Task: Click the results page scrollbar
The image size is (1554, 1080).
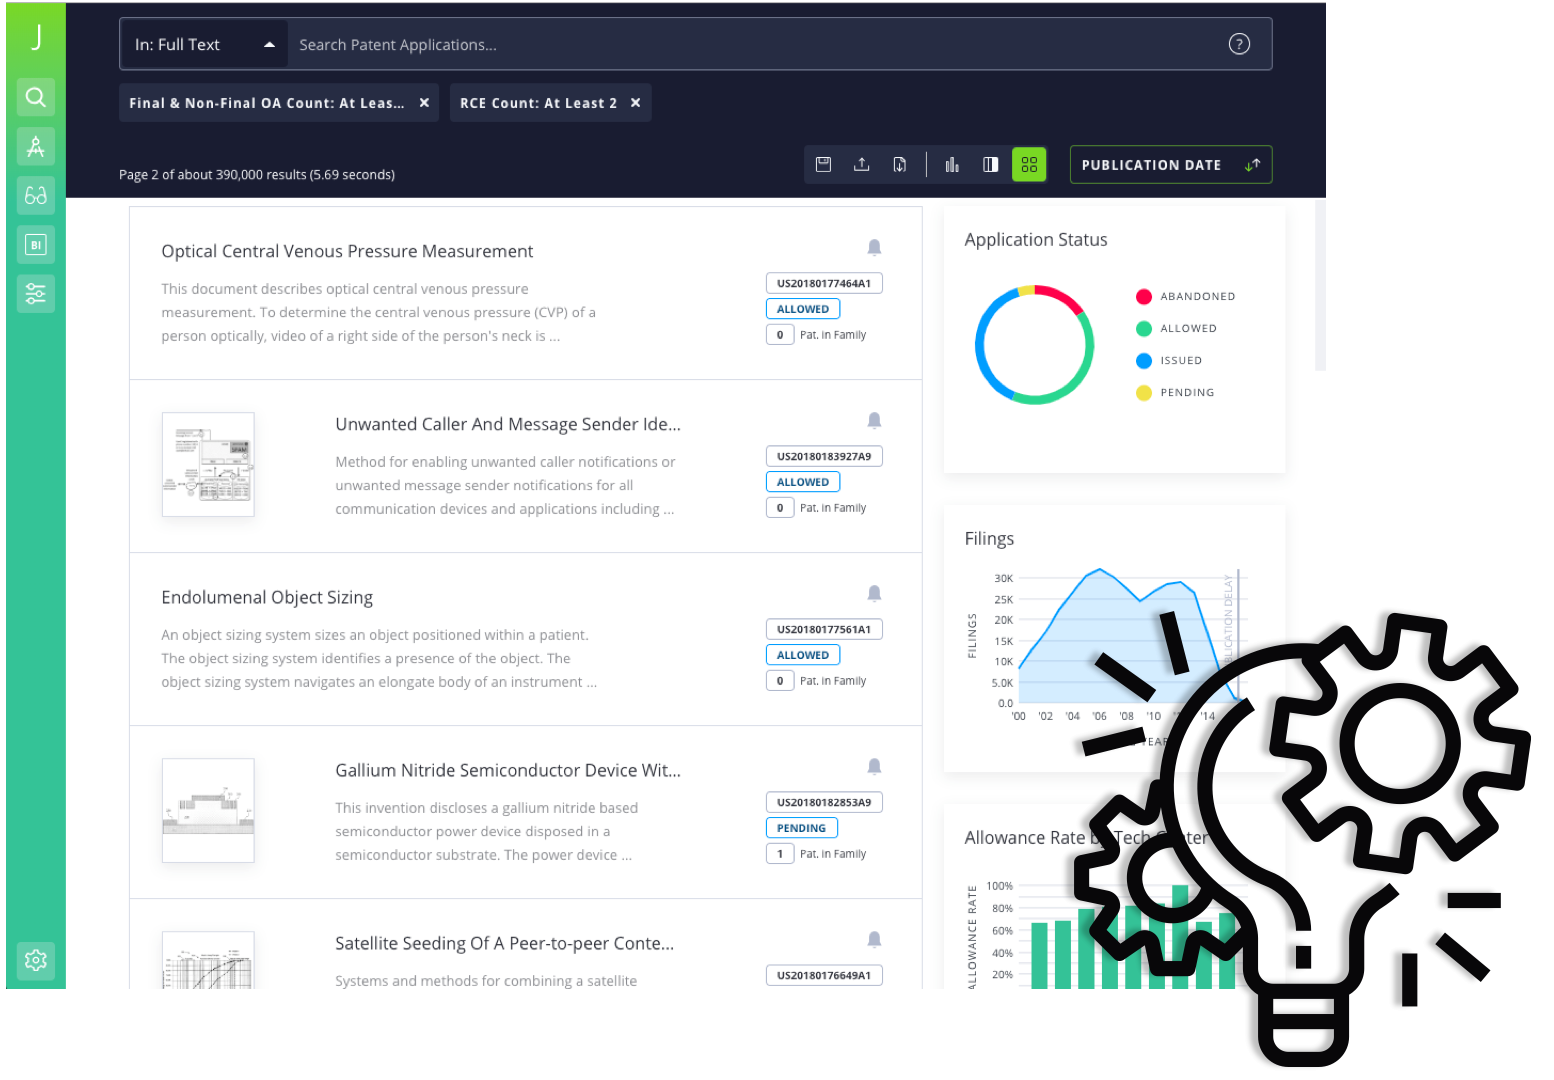Action: point(1320,286)
